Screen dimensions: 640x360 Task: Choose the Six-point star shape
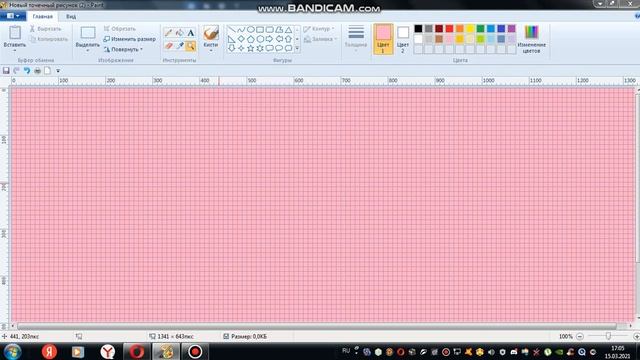point(260,48)
